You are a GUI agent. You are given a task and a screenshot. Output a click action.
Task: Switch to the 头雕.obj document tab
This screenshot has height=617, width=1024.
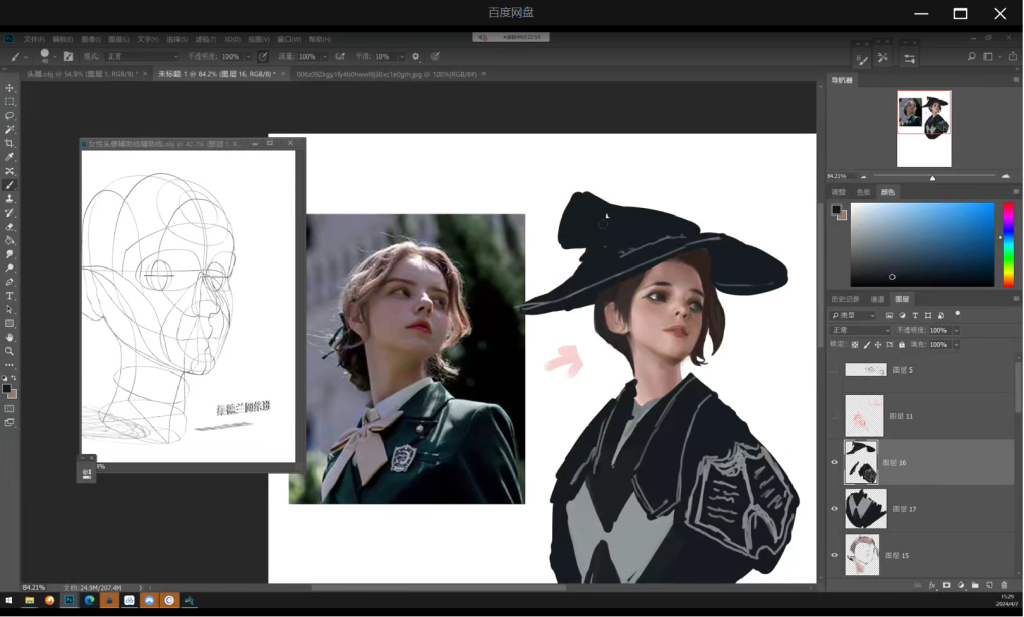(82, 74)
